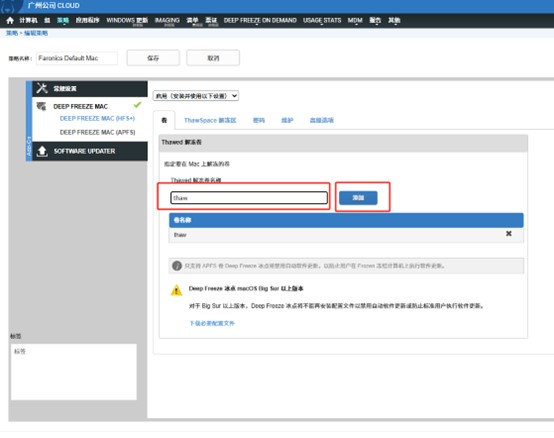The width and height of the screenshot is (554, 438).
Task: Click the Software Updater upload icon
Action: pos(42,151)
